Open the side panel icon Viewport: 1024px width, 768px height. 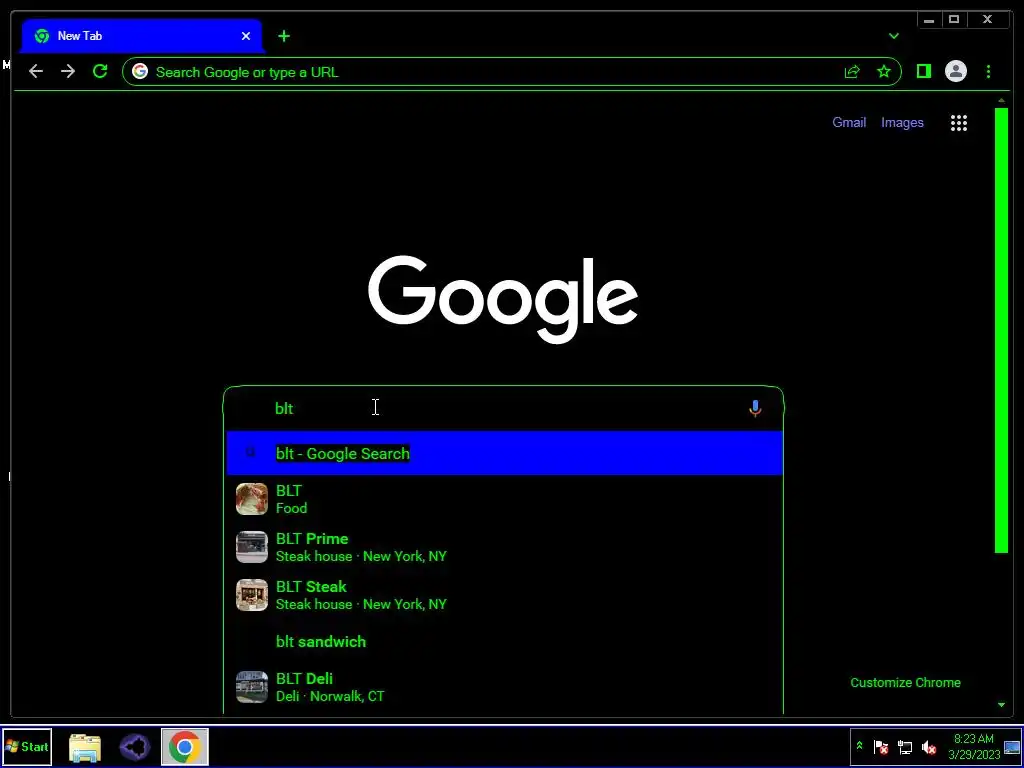(x=923, y=71)
